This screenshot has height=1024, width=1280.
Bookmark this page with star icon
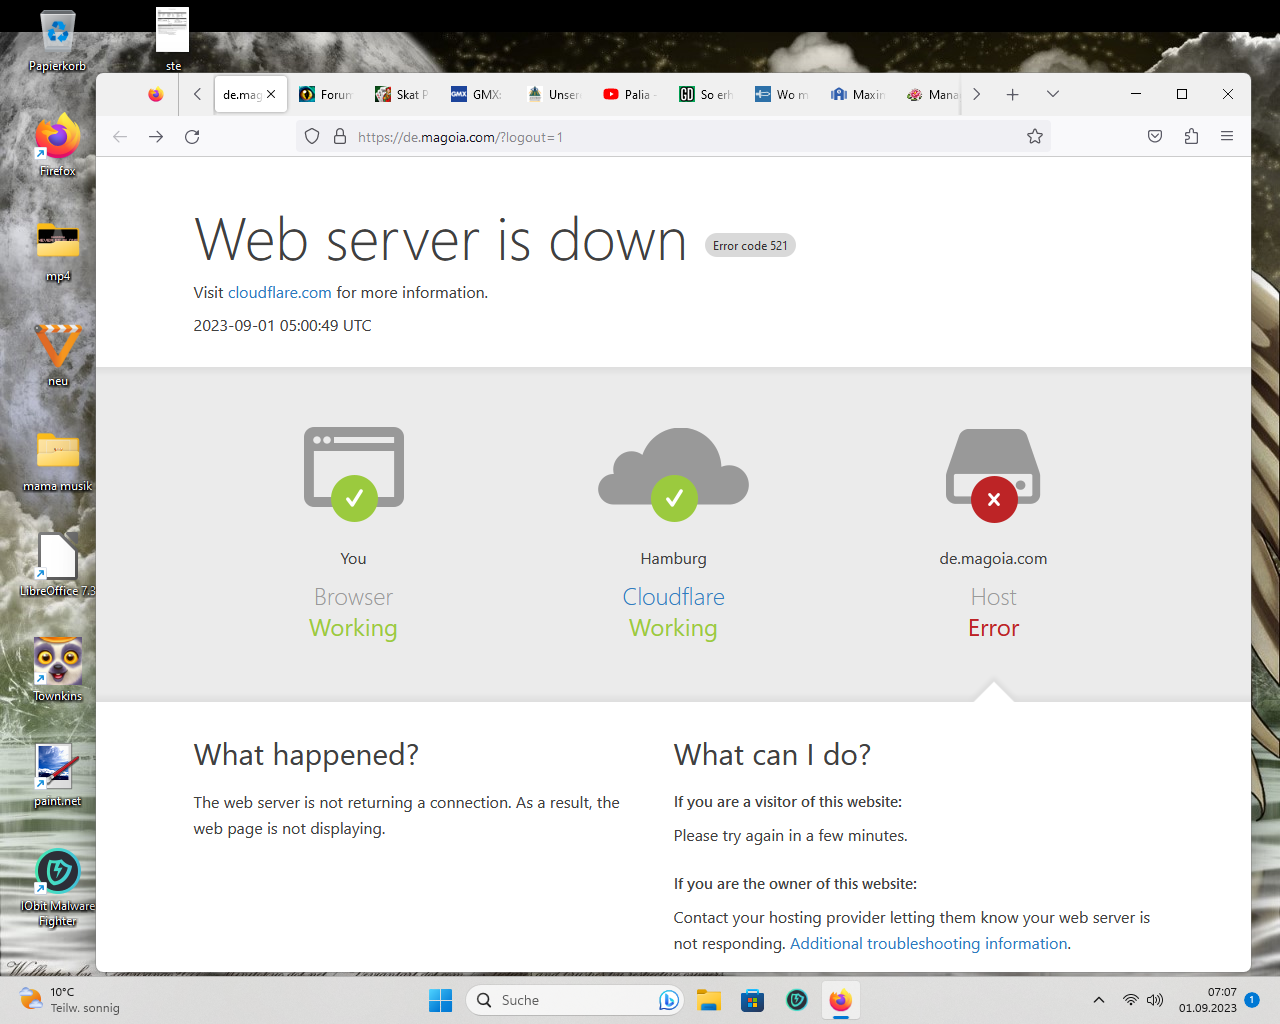1035,137
